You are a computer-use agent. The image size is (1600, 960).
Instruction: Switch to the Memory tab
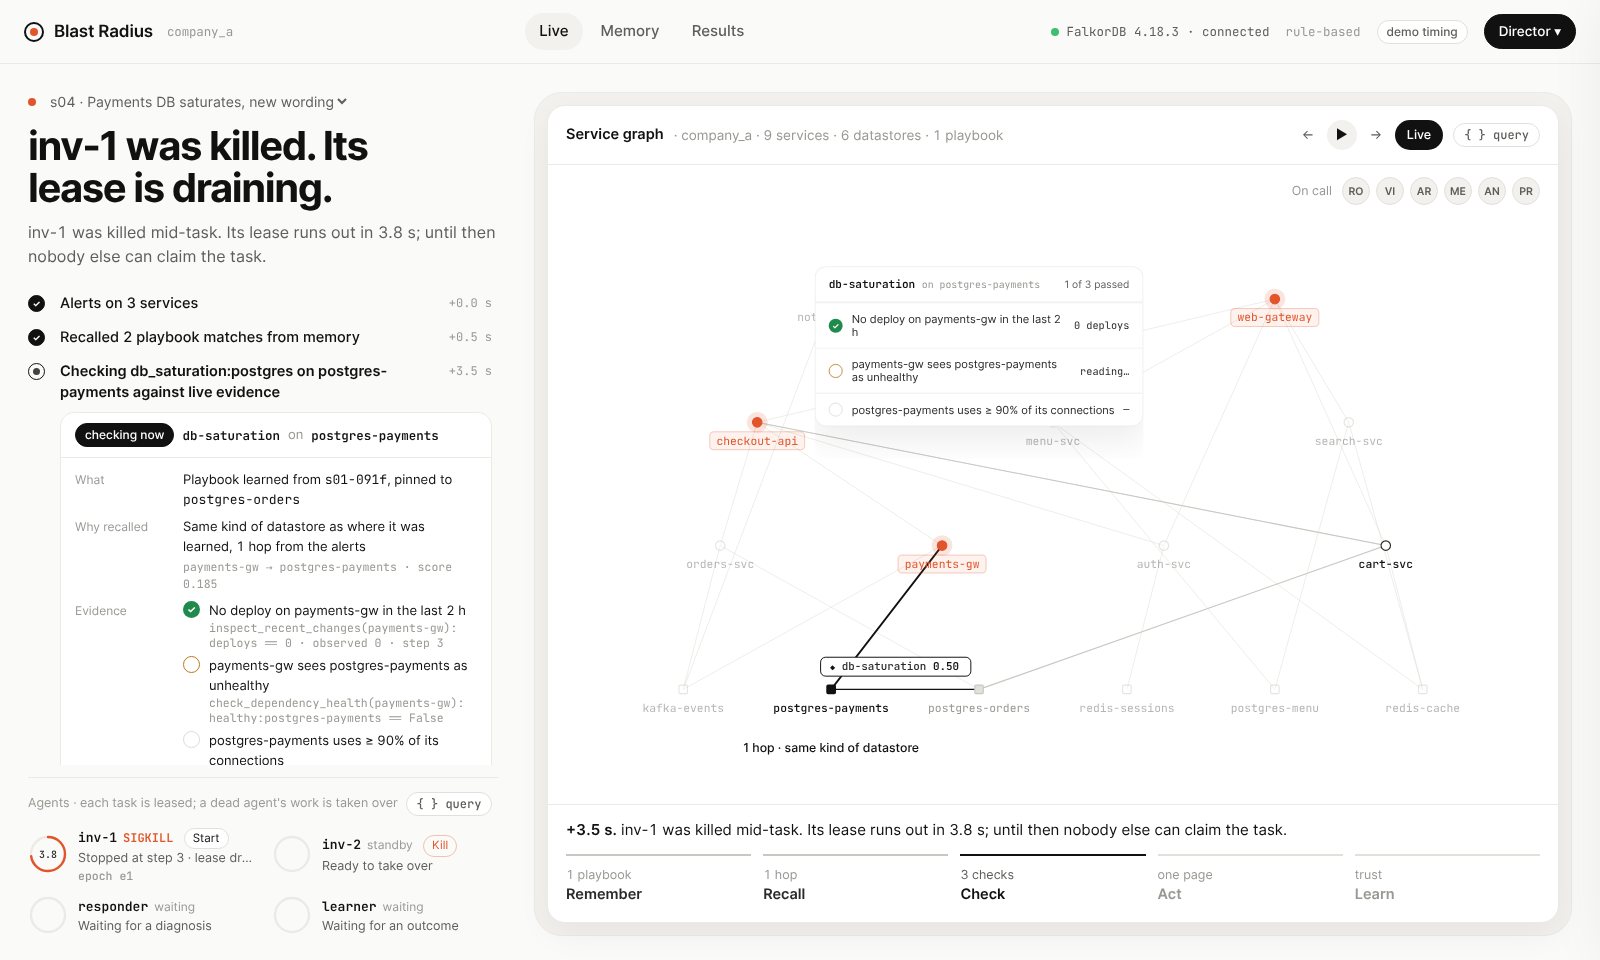630,31
